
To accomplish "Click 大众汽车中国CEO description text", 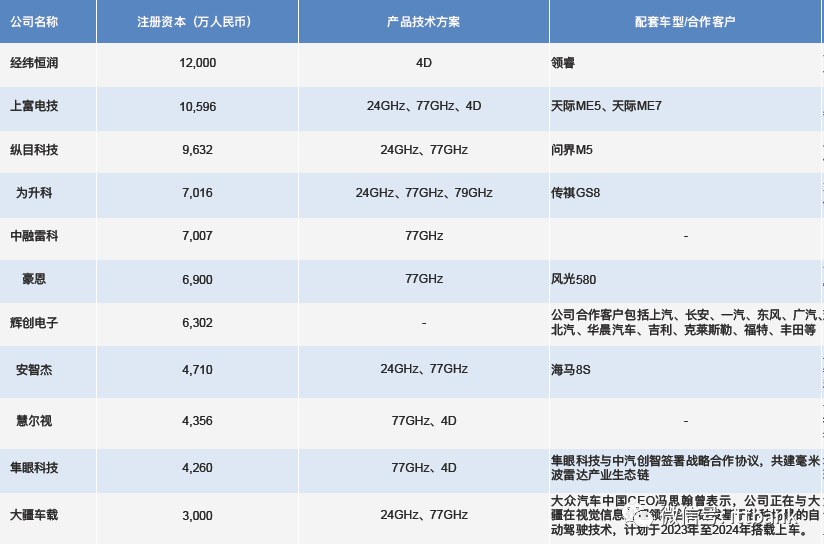I will 686,515.
